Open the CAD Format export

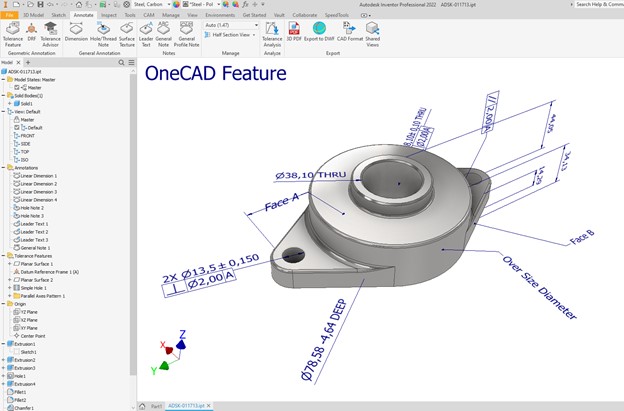(x=350, y=32)
